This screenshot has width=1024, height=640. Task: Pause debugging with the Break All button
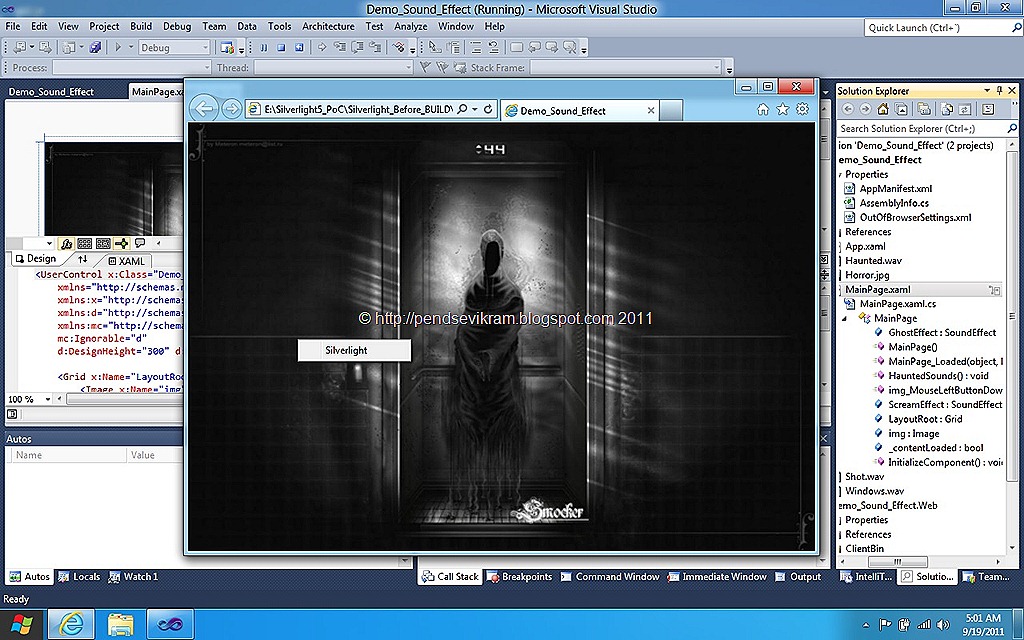click(x=264, y=47)
